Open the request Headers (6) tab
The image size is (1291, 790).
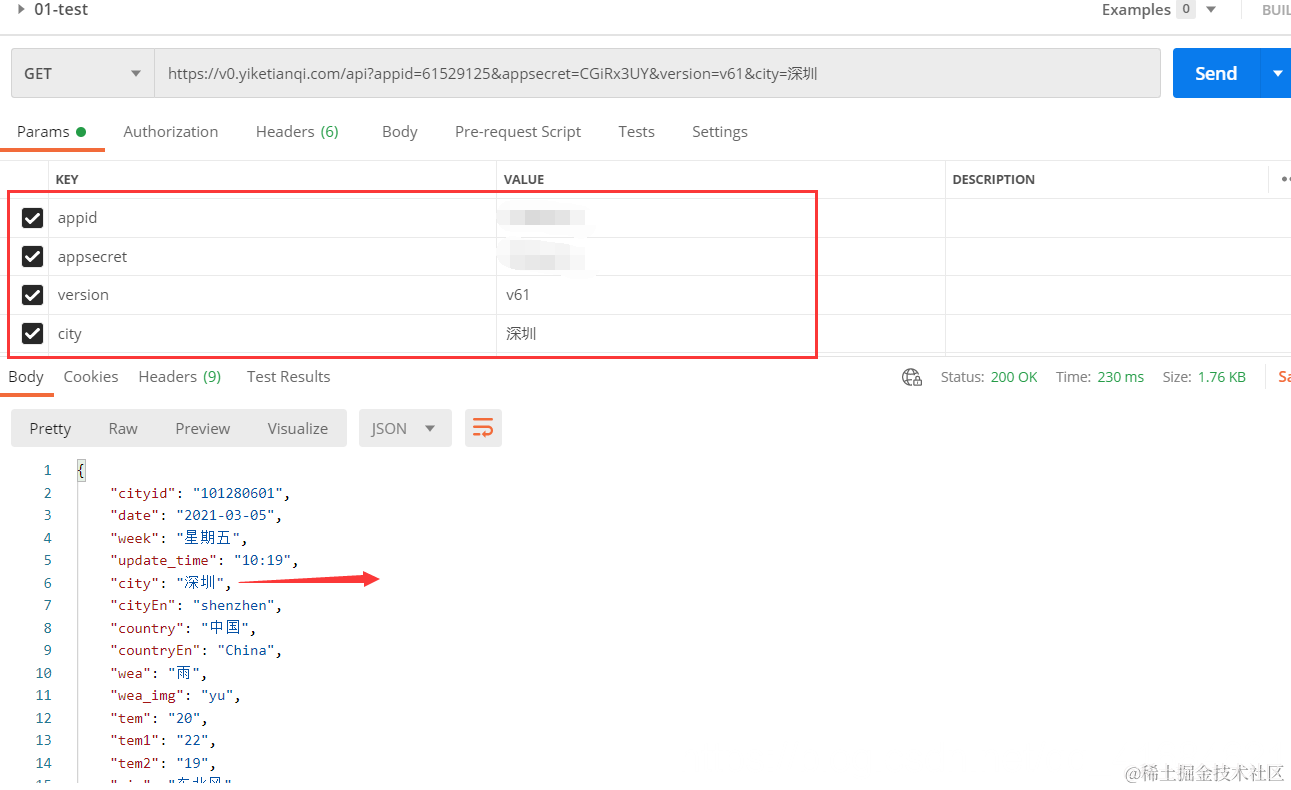(x=297, y=131)
